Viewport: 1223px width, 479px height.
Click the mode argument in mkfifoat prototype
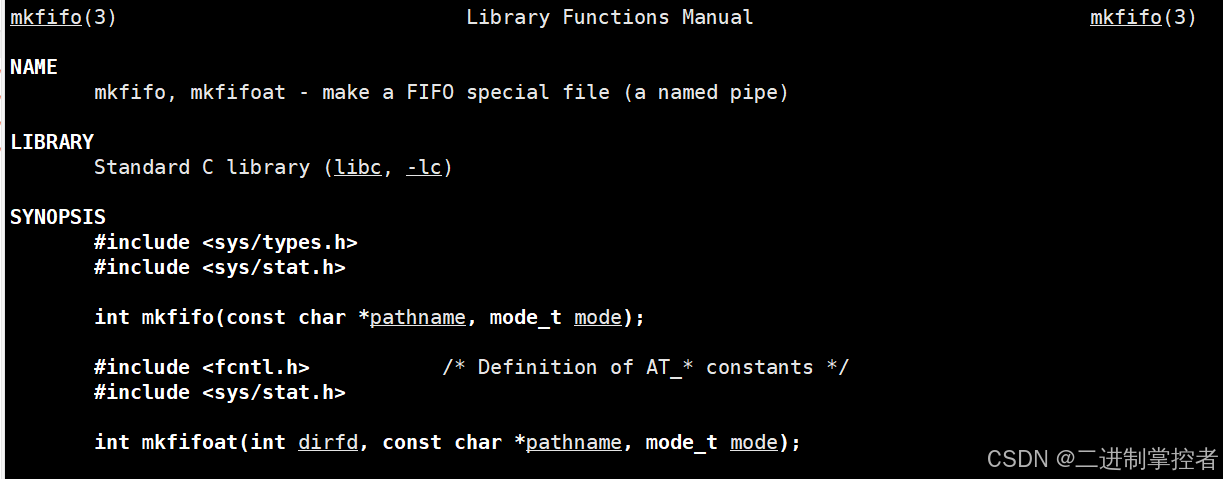click(x=753, y=442)
